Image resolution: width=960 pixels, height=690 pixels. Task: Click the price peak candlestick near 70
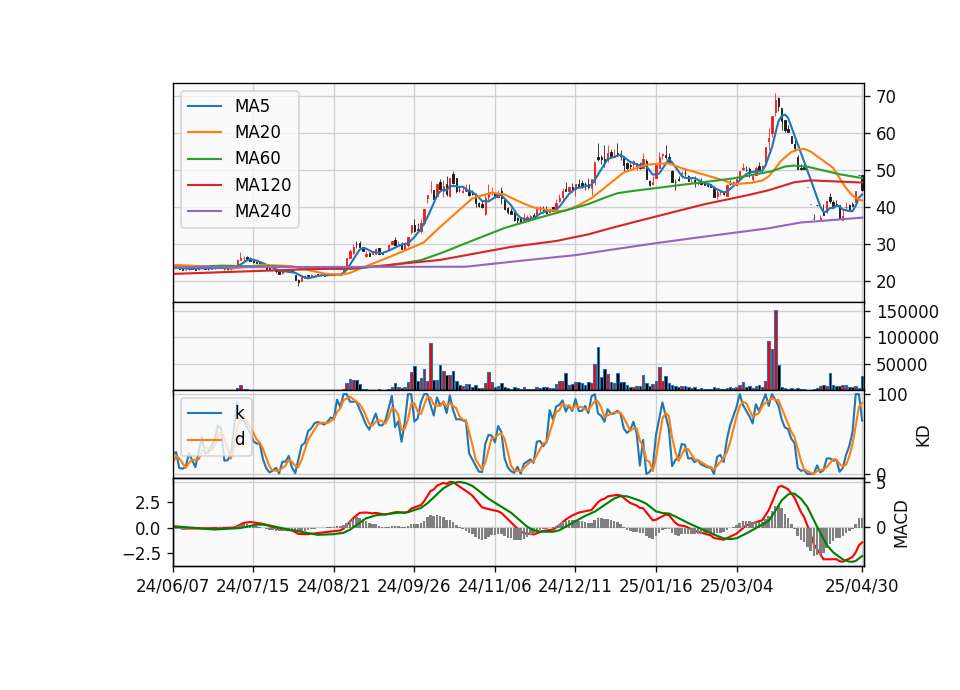click(776, 105)
